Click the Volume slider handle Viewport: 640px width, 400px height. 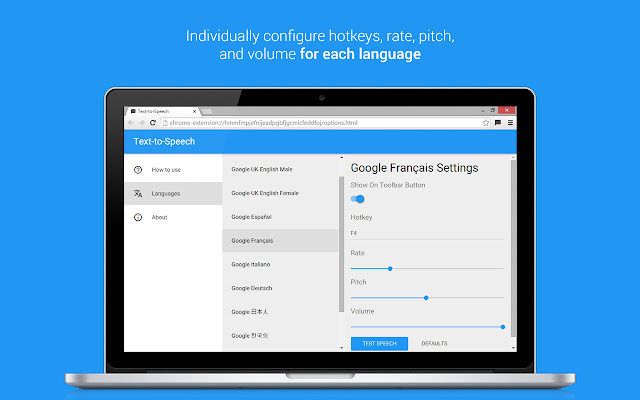503,327
